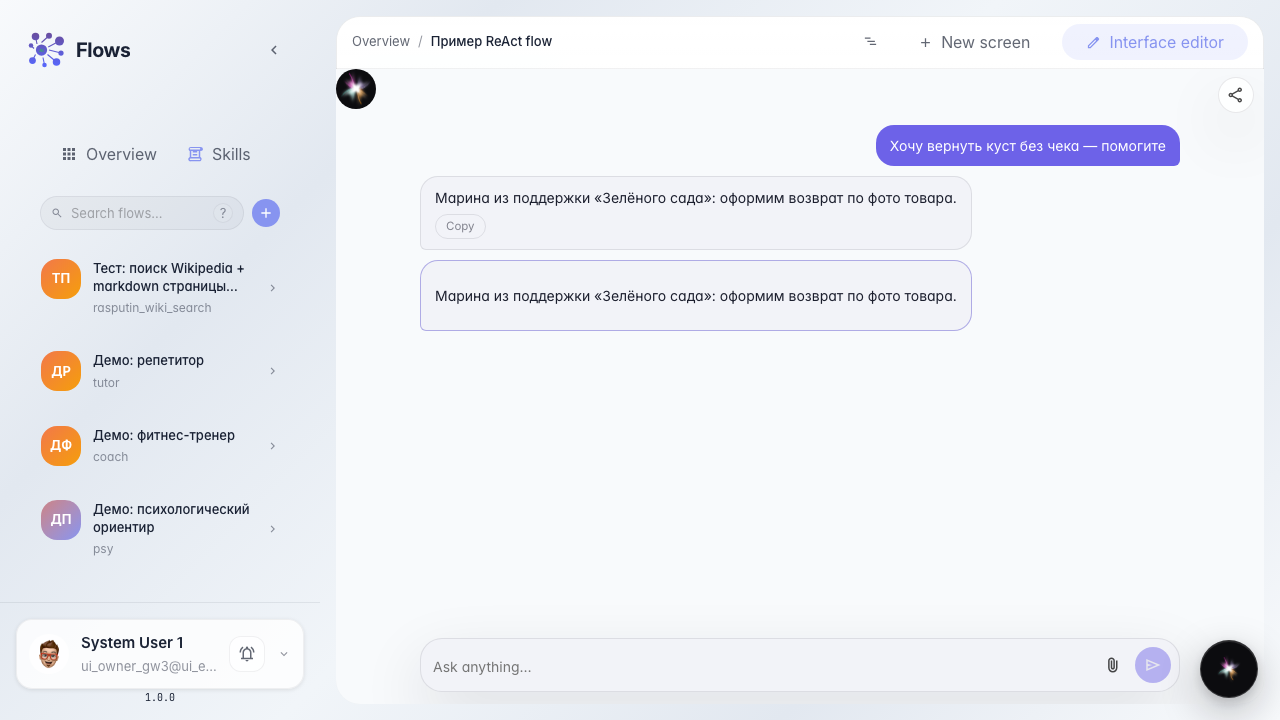Image resolution: width=1280 pixels, height=720 pixels.
Task: Open the Interface editor
Action: click(1155, 42)
